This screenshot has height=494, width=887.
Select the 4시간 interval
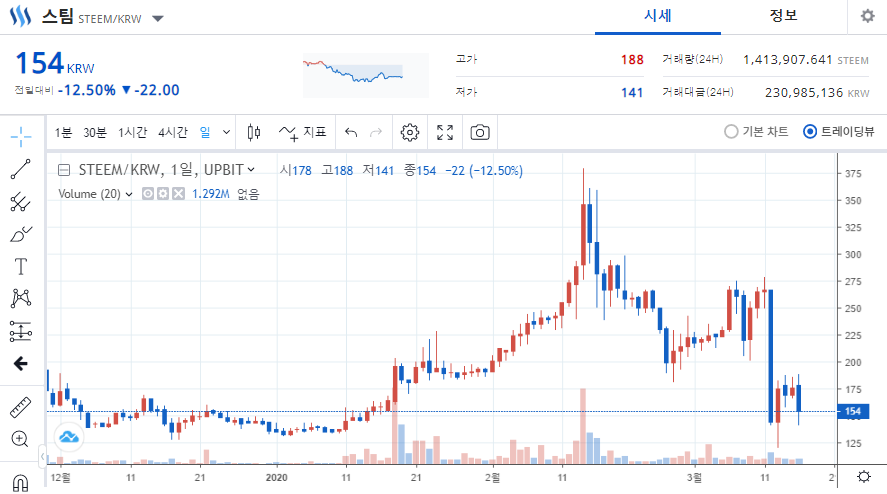173,132
